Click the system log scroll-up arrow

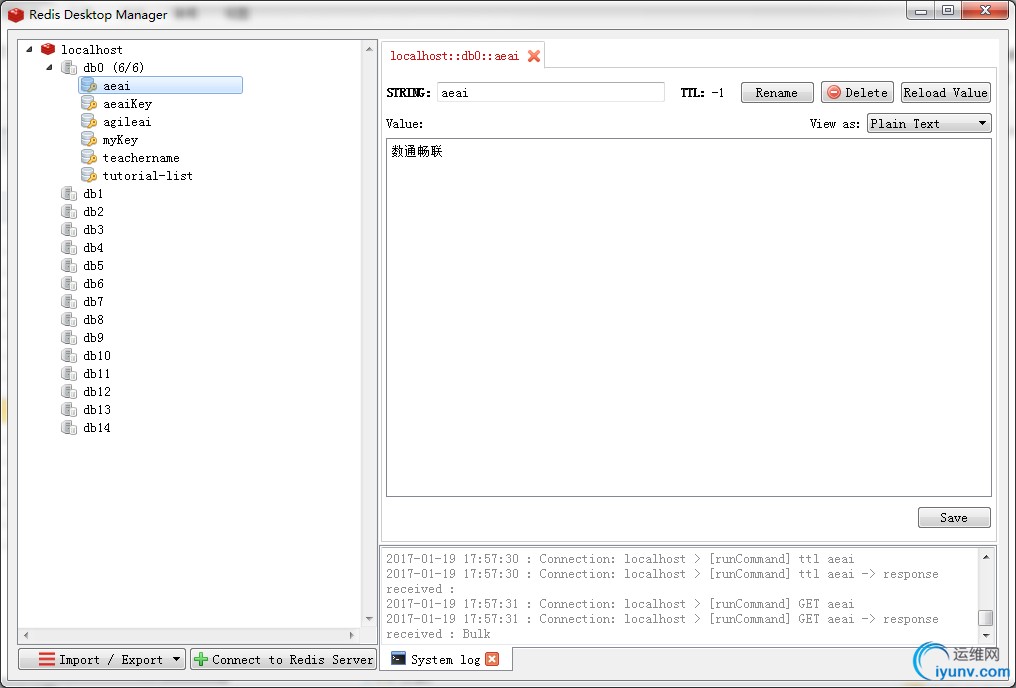986,556
